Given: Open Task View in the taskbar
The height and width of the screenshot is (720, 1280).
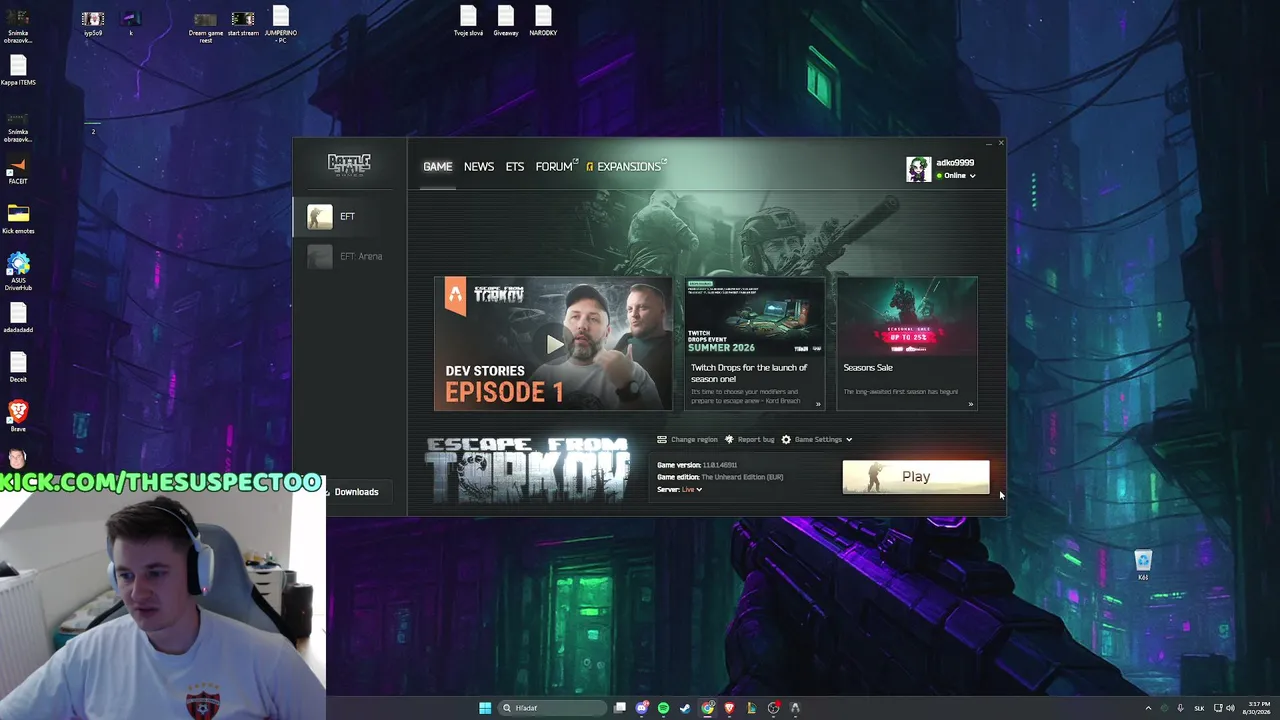Looking at the screenshot, I should click(620, 708).
